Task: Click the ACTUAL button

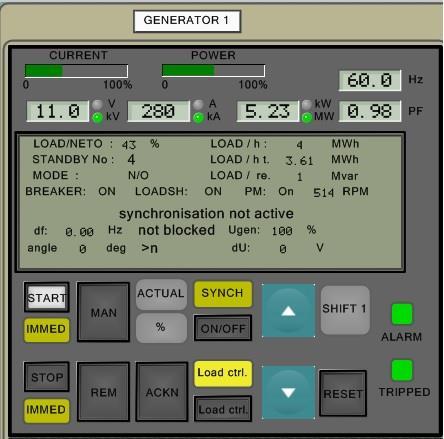Action: [x=161, y=294]
